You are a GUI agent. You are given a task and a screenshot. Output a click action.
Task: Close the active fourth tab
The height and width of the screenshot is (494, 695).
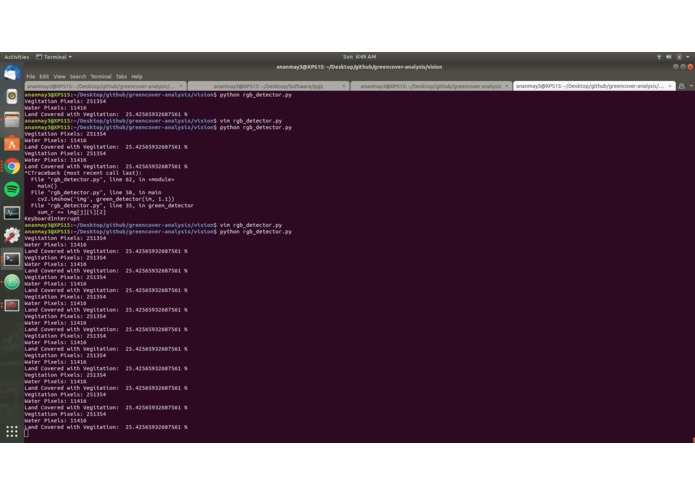[670, 86]
